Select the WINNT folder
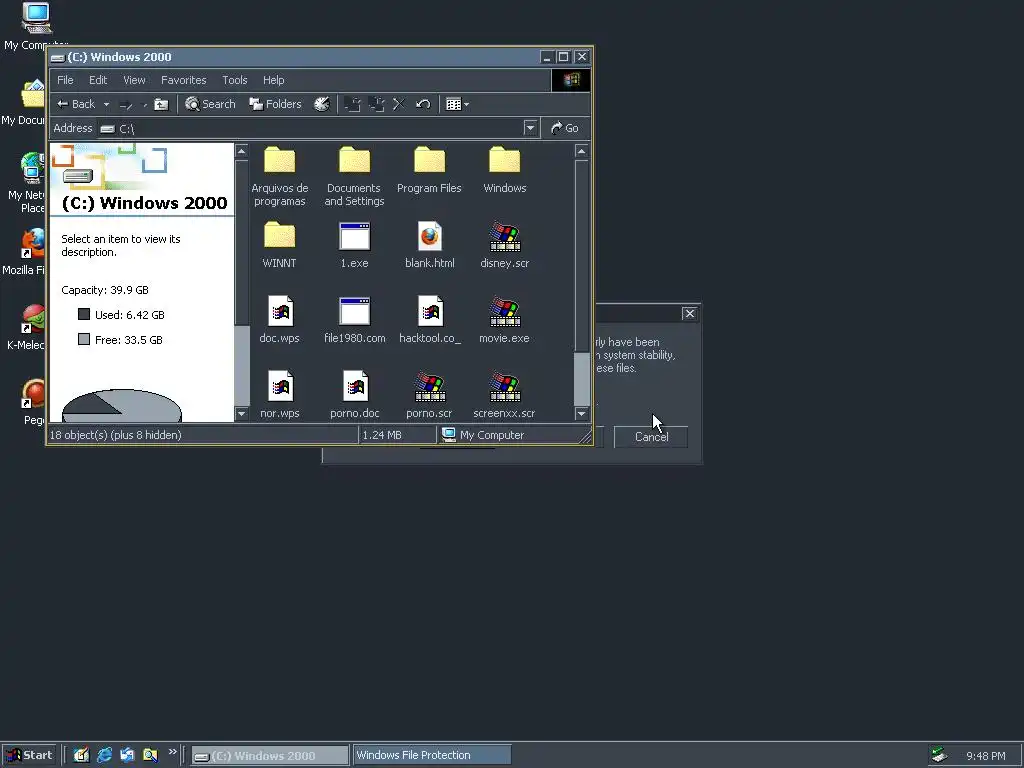This screenshot has width=1024, height=768. pyautogui.click(x=280, y=245)
